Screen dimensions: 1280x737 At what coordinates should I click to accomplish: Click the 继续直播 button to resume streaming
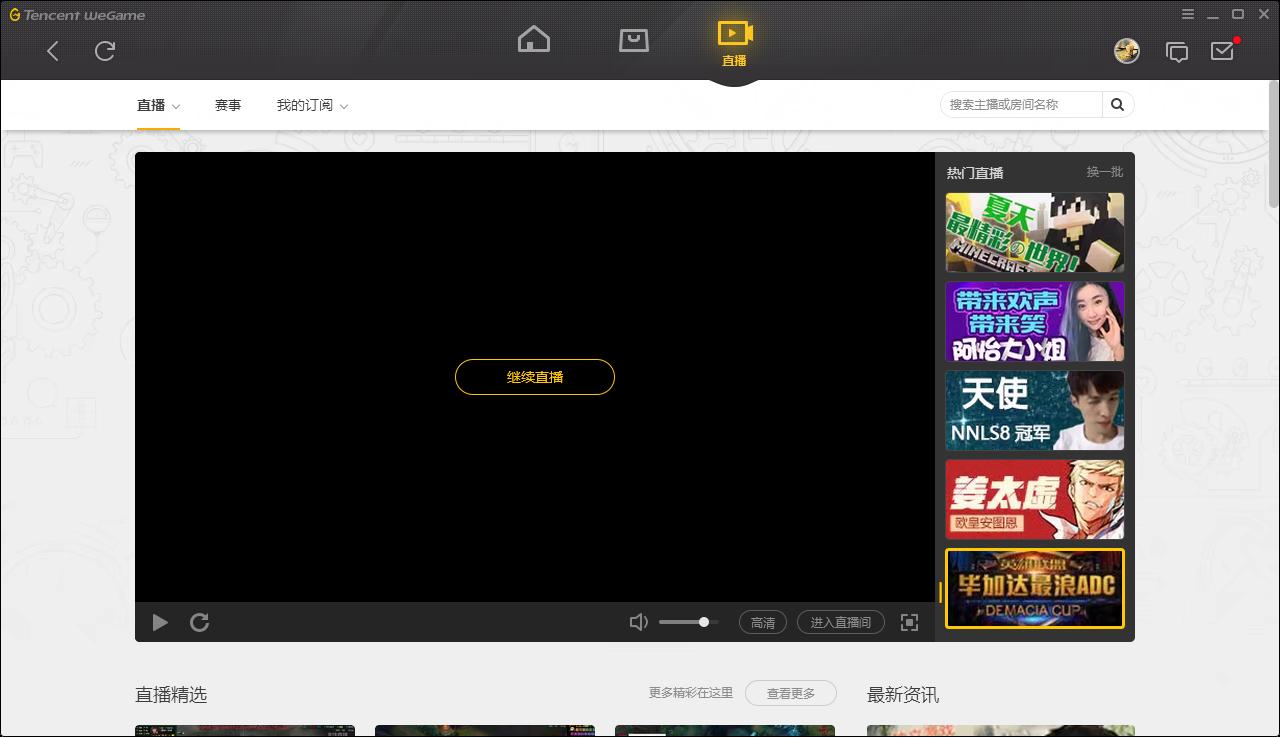coord(535,377)
